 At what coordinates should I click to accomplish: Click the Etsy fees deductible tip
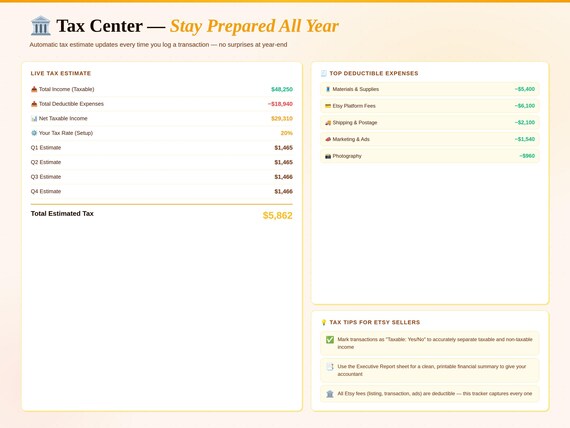pos(430,393)
